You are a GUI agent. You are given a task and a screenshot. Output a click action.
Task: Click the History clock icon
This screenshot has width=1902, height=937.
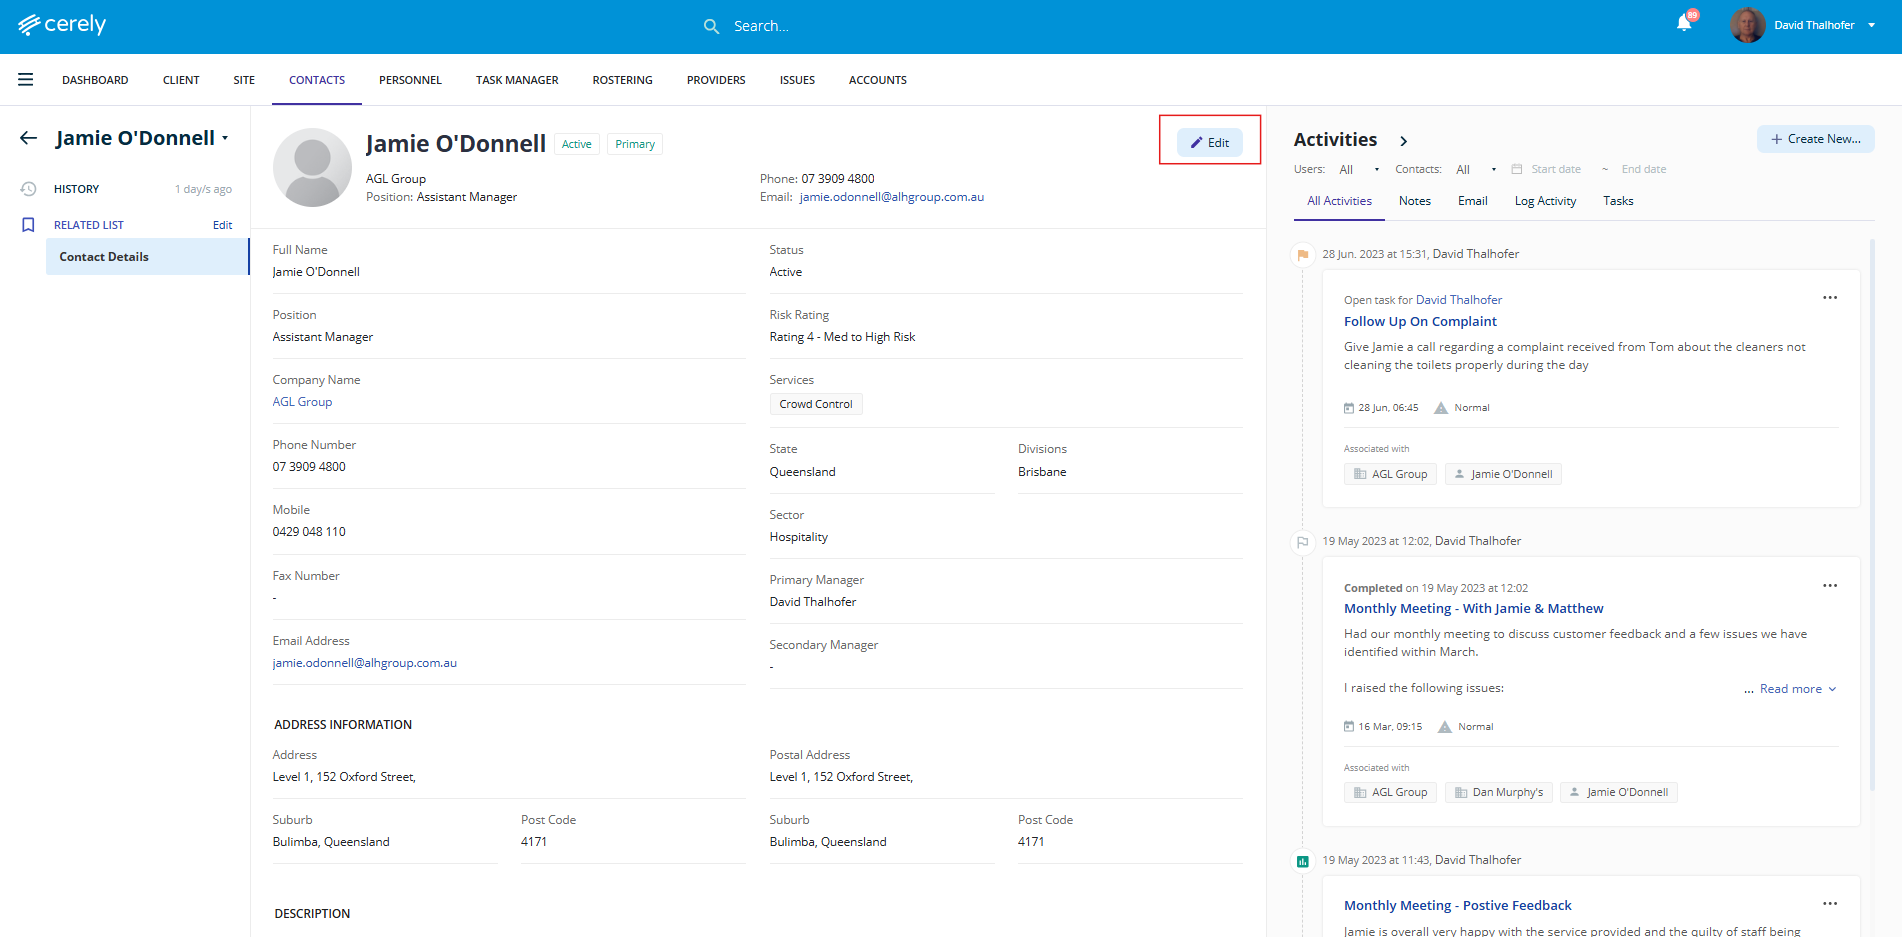coord(29,189)
